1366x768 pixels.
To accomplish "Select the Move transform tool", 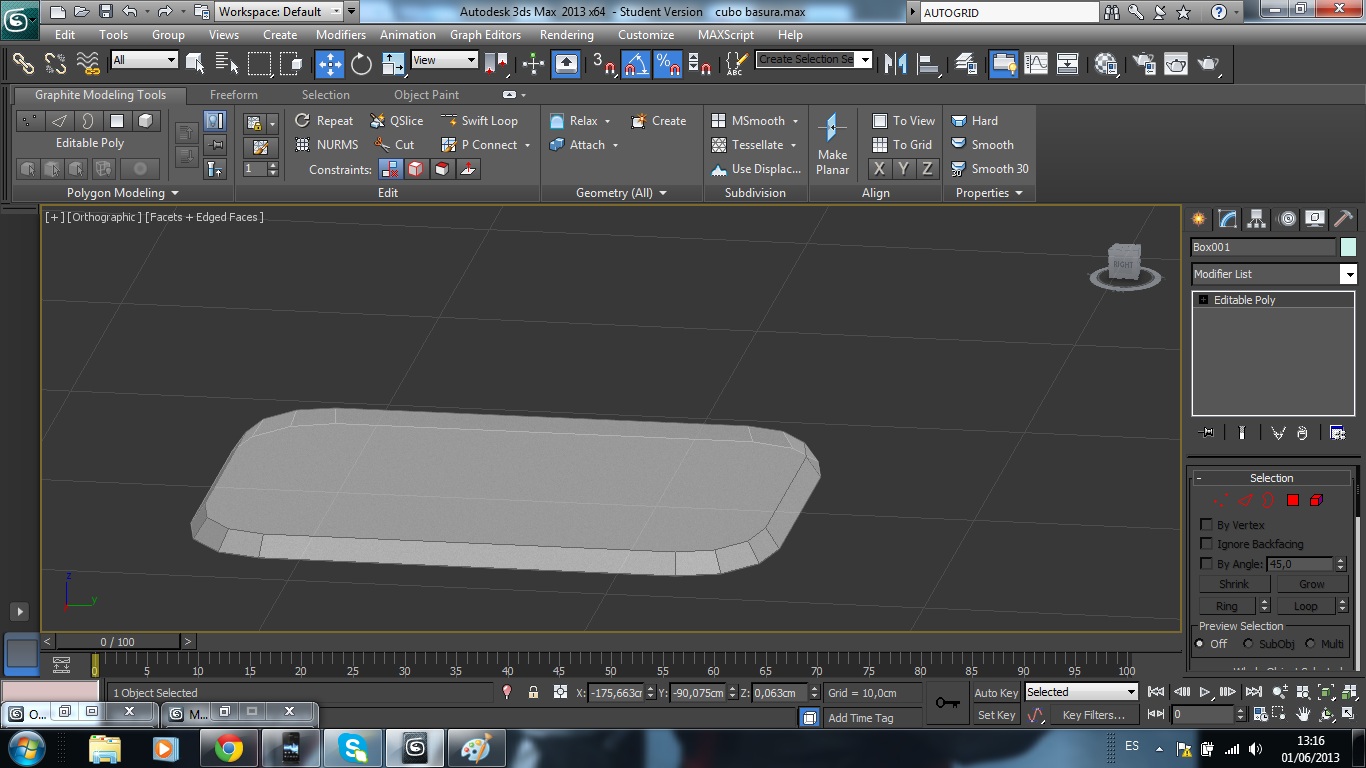I will pyautogui.click(x=330, y=64).
